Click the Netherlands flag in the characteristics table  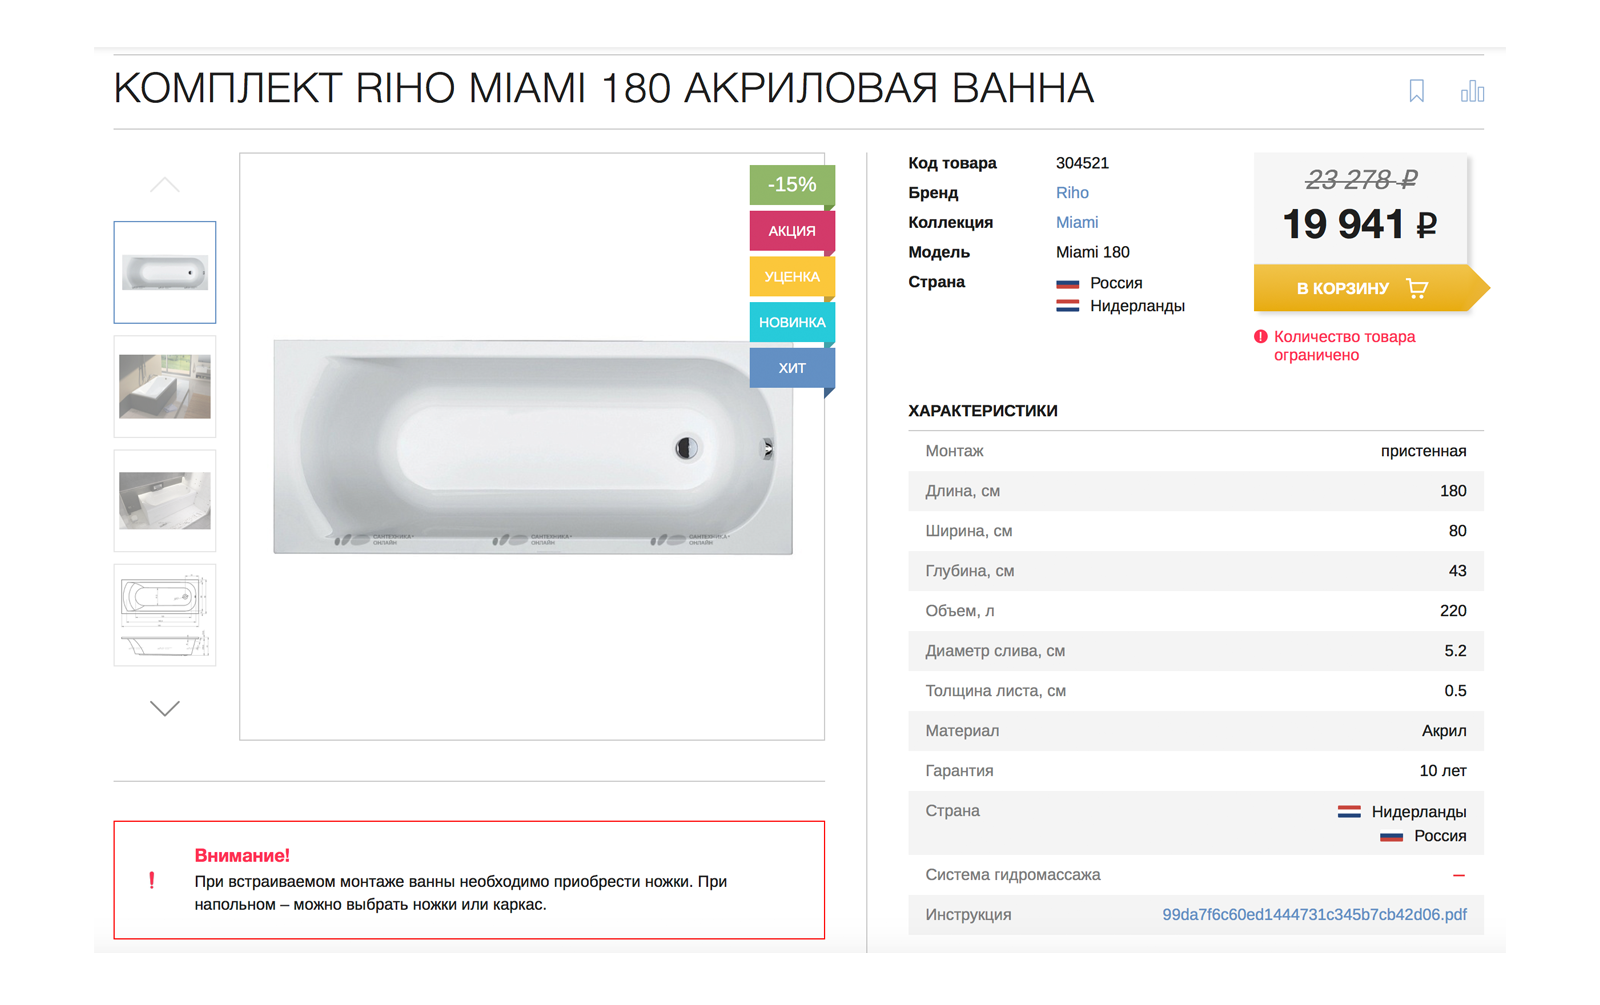click(1349, 812)
